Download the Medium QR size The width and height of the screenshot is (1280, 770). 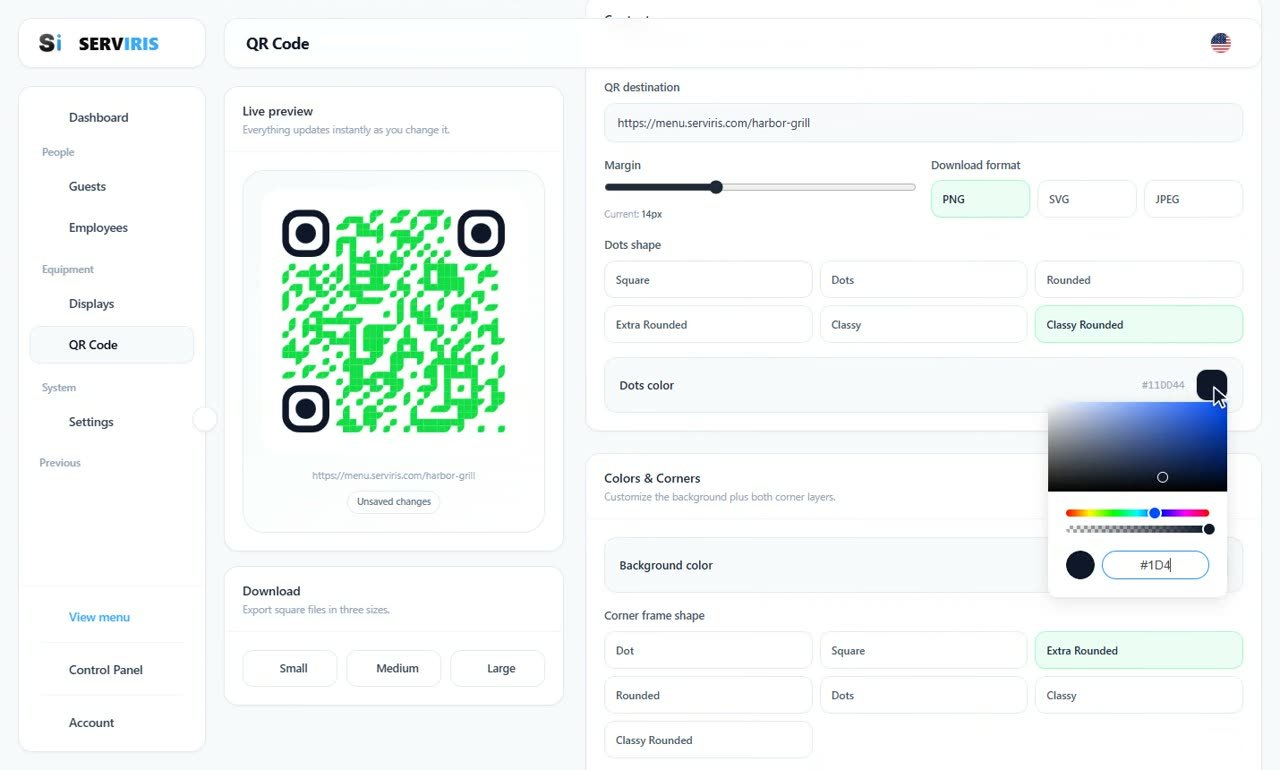click(x=394, y=668)
